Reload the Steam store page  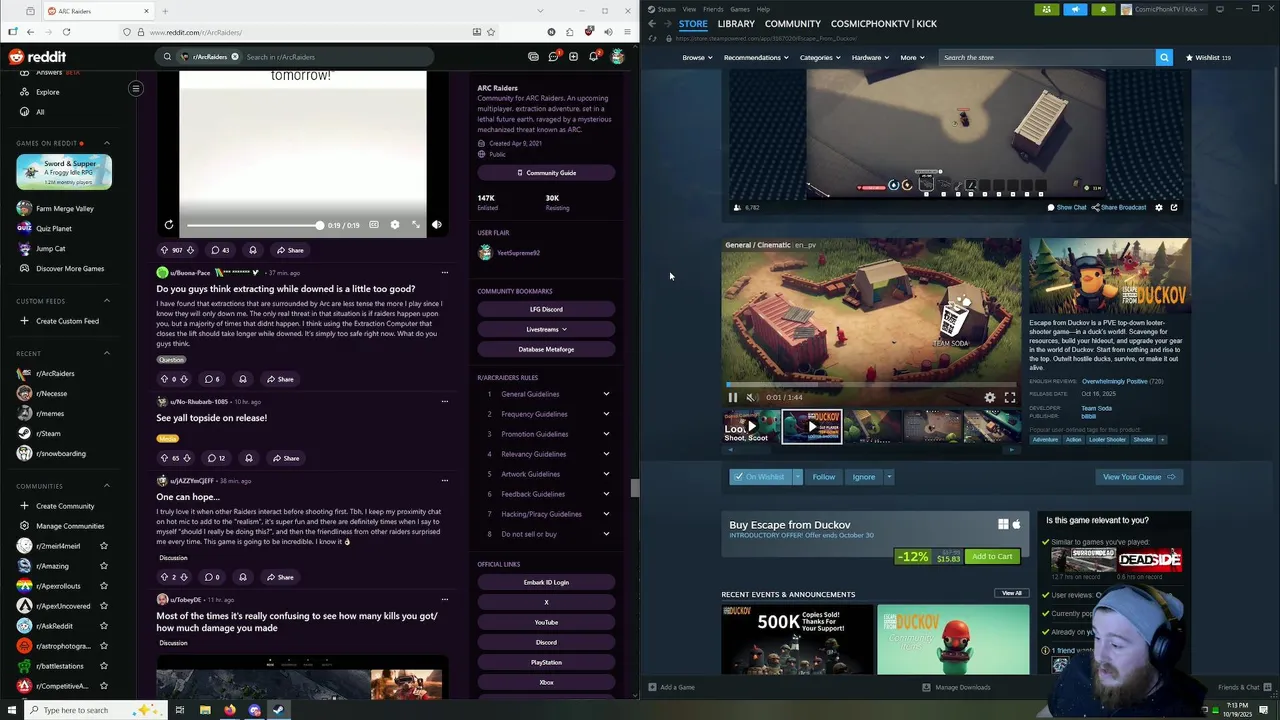pyautogui.click(x=653, y=38)
